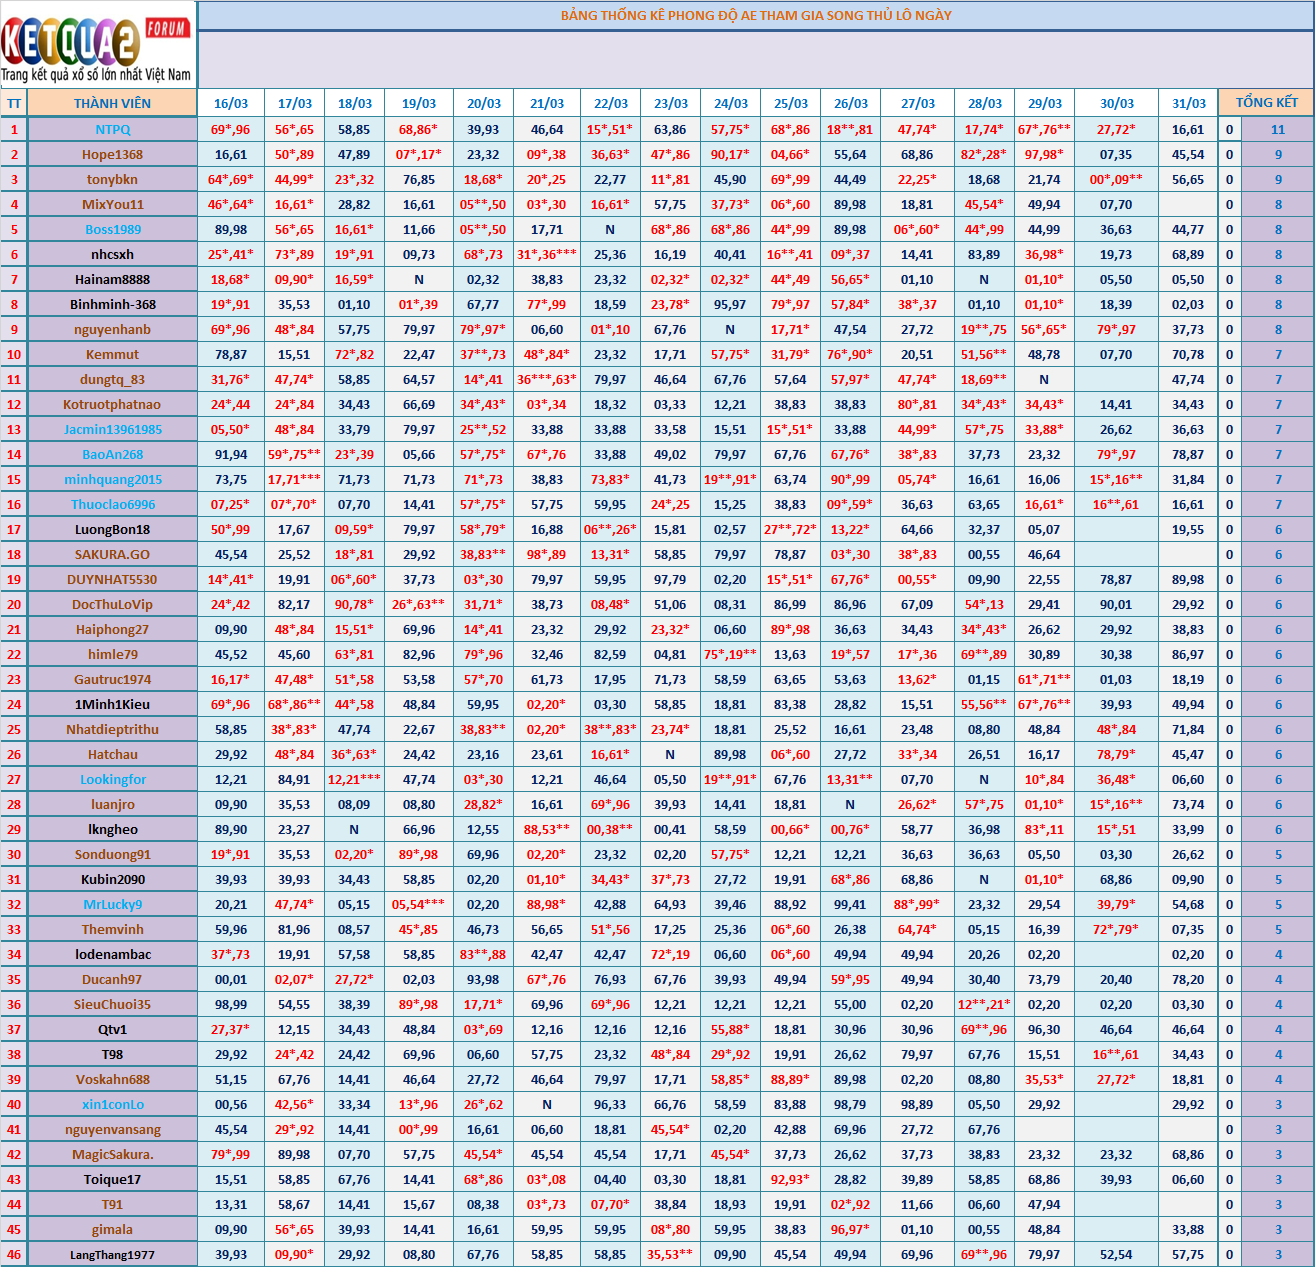This screenshot has width=1315, height=1267.
Task: Click member name 'Qtv1'
Action: point(112,1029)
